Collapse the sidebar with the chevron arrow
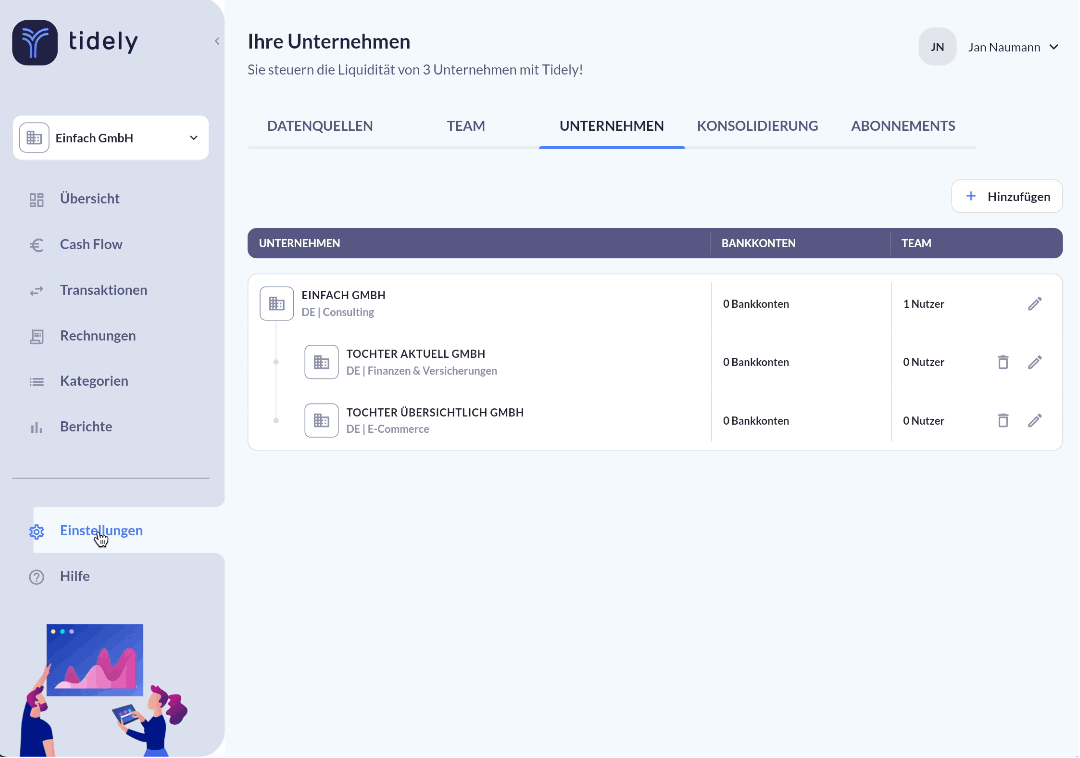The image size is (1080, 758). [217, 42]
